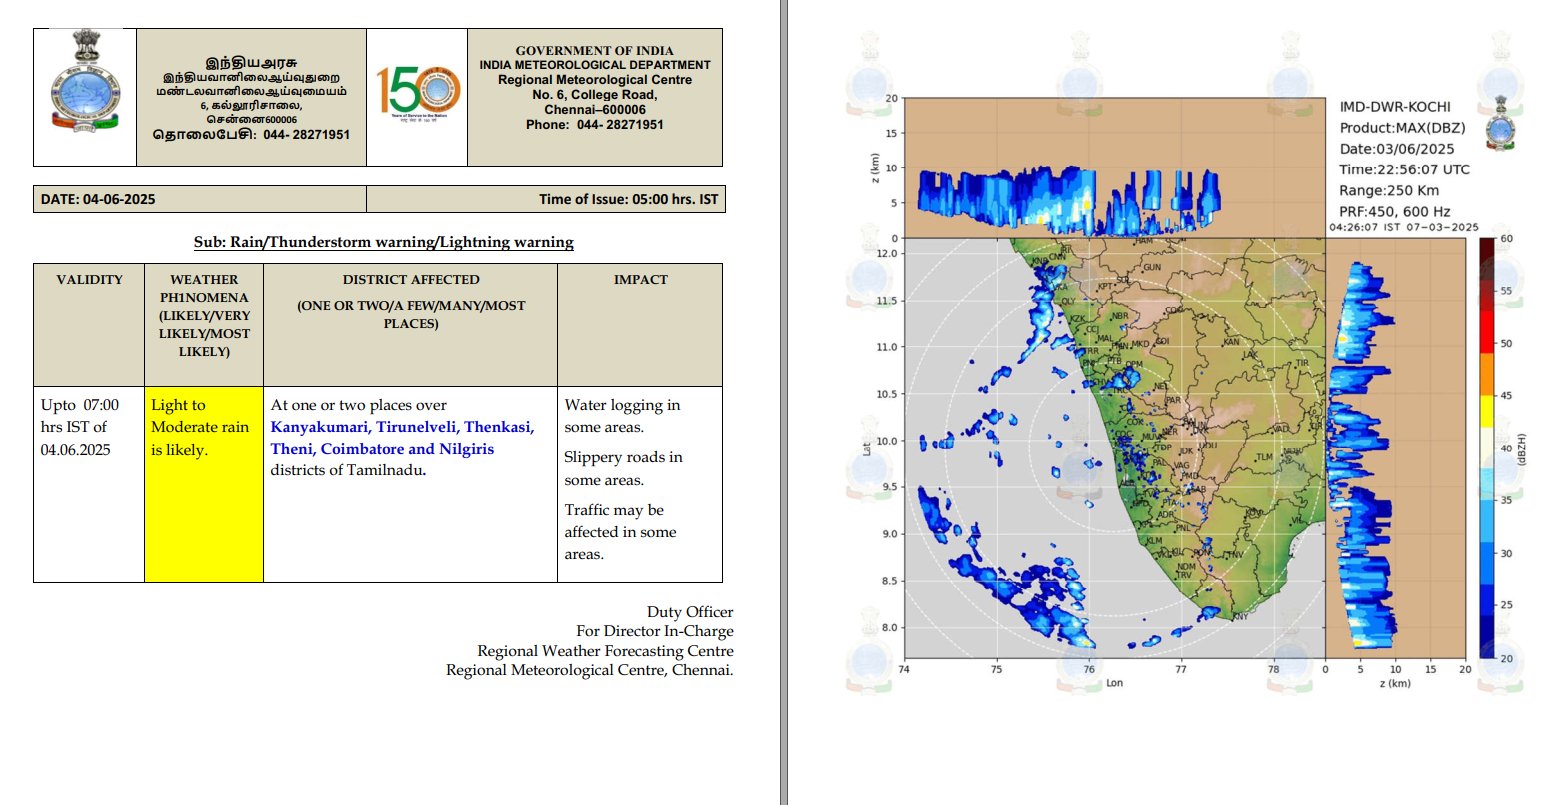This screenshot has height=805, width=1546.
Task: Click the IMD logo beside the radar product info
Action: pos(1500,126)
